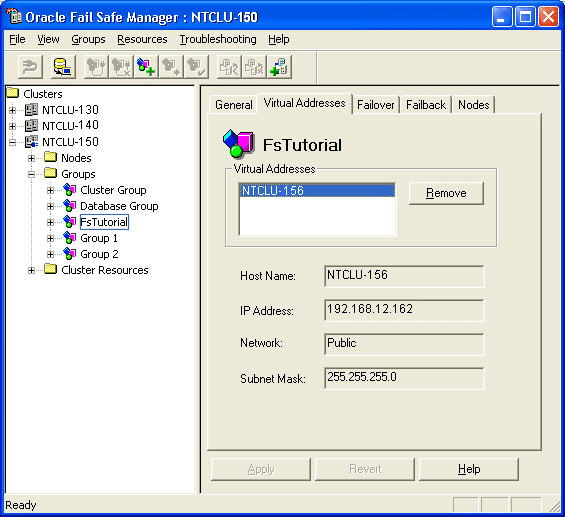Click the Apply button
Image resolution: width=565 pixels, height=517 pixels.
pos(261,469)
